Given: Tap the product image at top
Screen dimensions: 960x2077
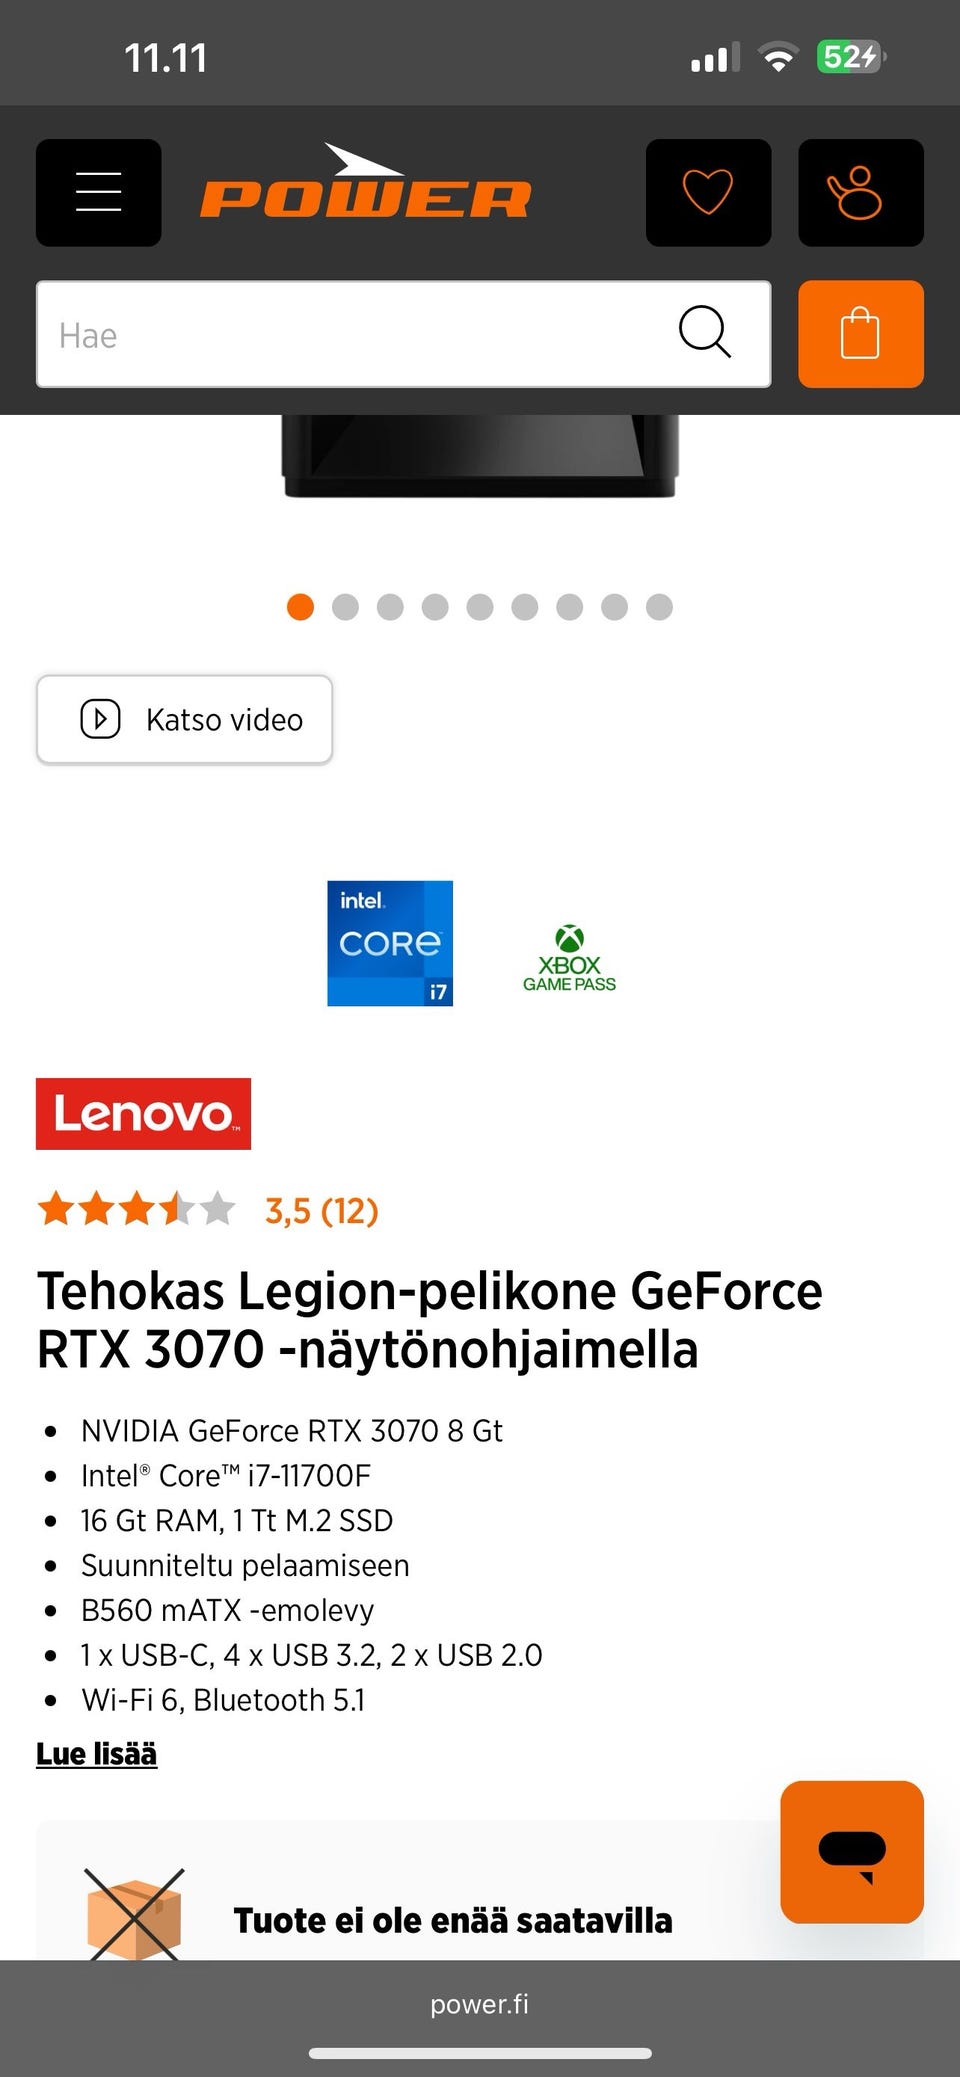Looking at the screenshot, I should 480,455.
